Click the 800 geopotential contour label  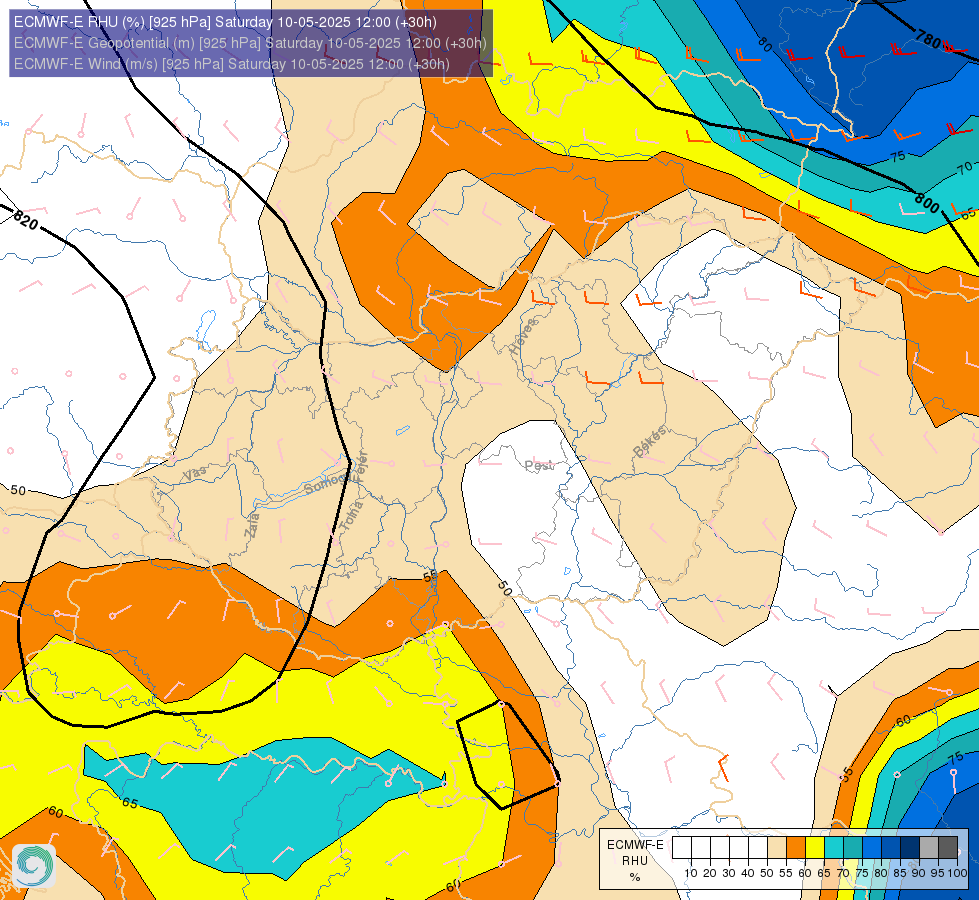(927, 202)
